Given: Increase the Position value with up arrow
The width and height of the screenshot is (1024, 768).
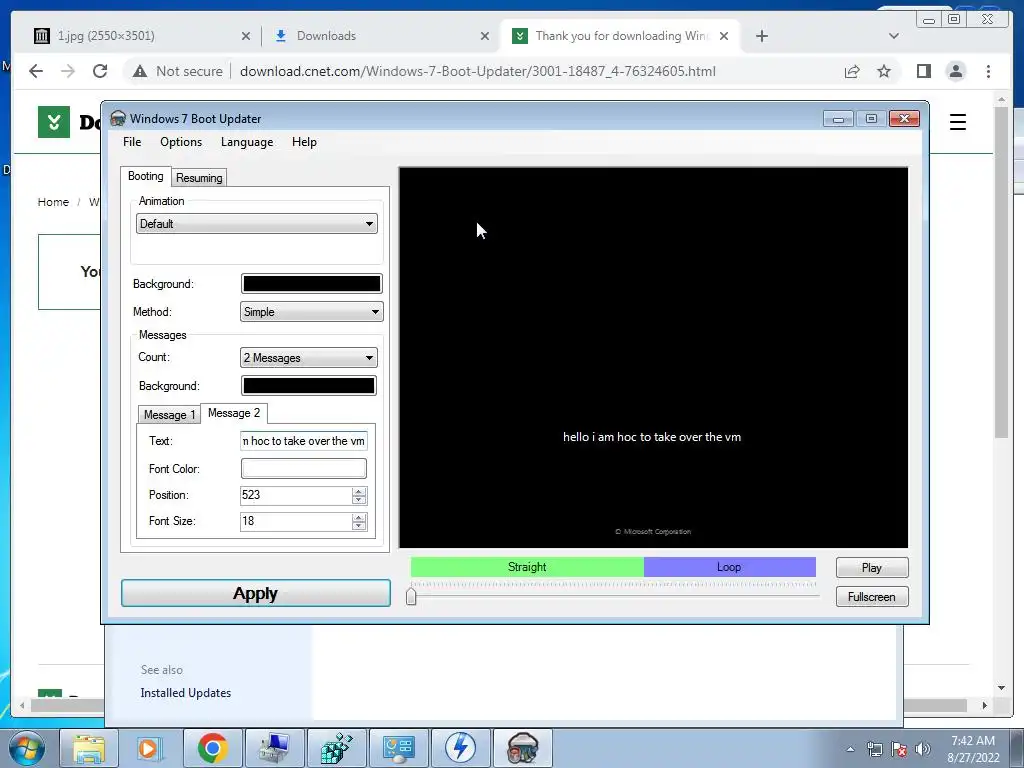Looking at the screenshot, I should pyautogui.click(x=359, y=491).
